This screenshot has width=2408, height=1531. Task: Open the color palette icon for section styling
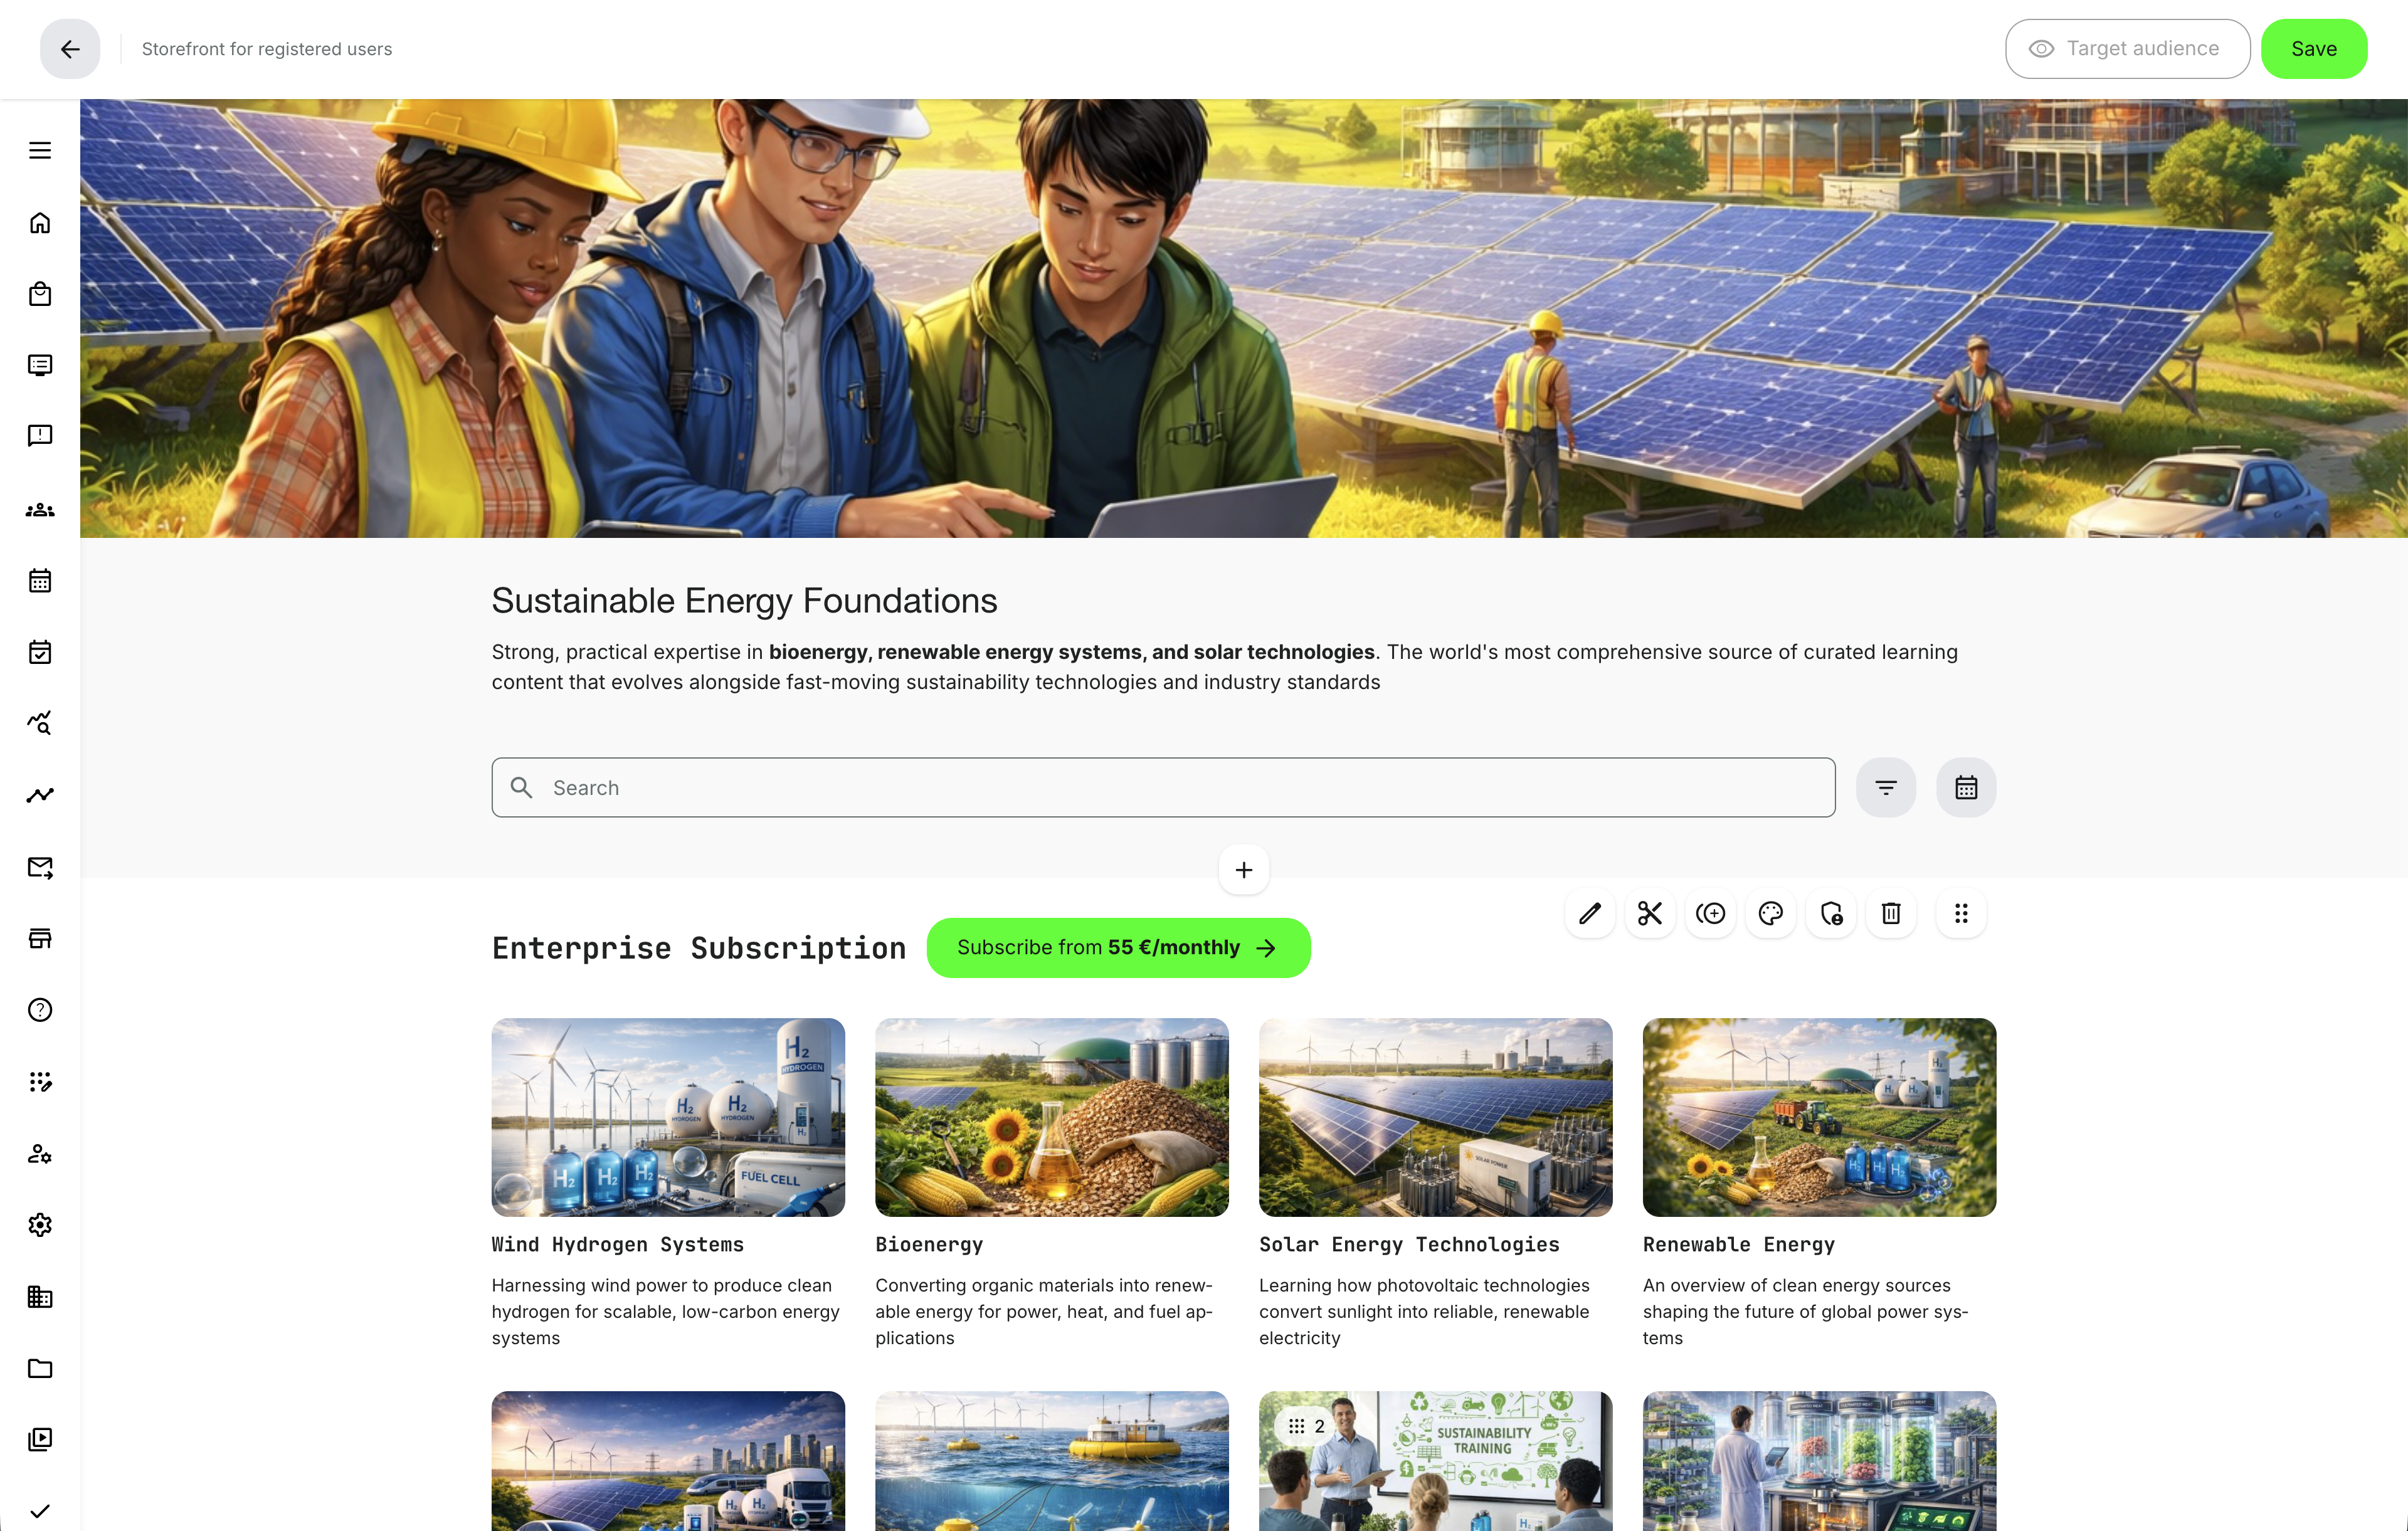pyautogui.click(x=1770, y=913)
